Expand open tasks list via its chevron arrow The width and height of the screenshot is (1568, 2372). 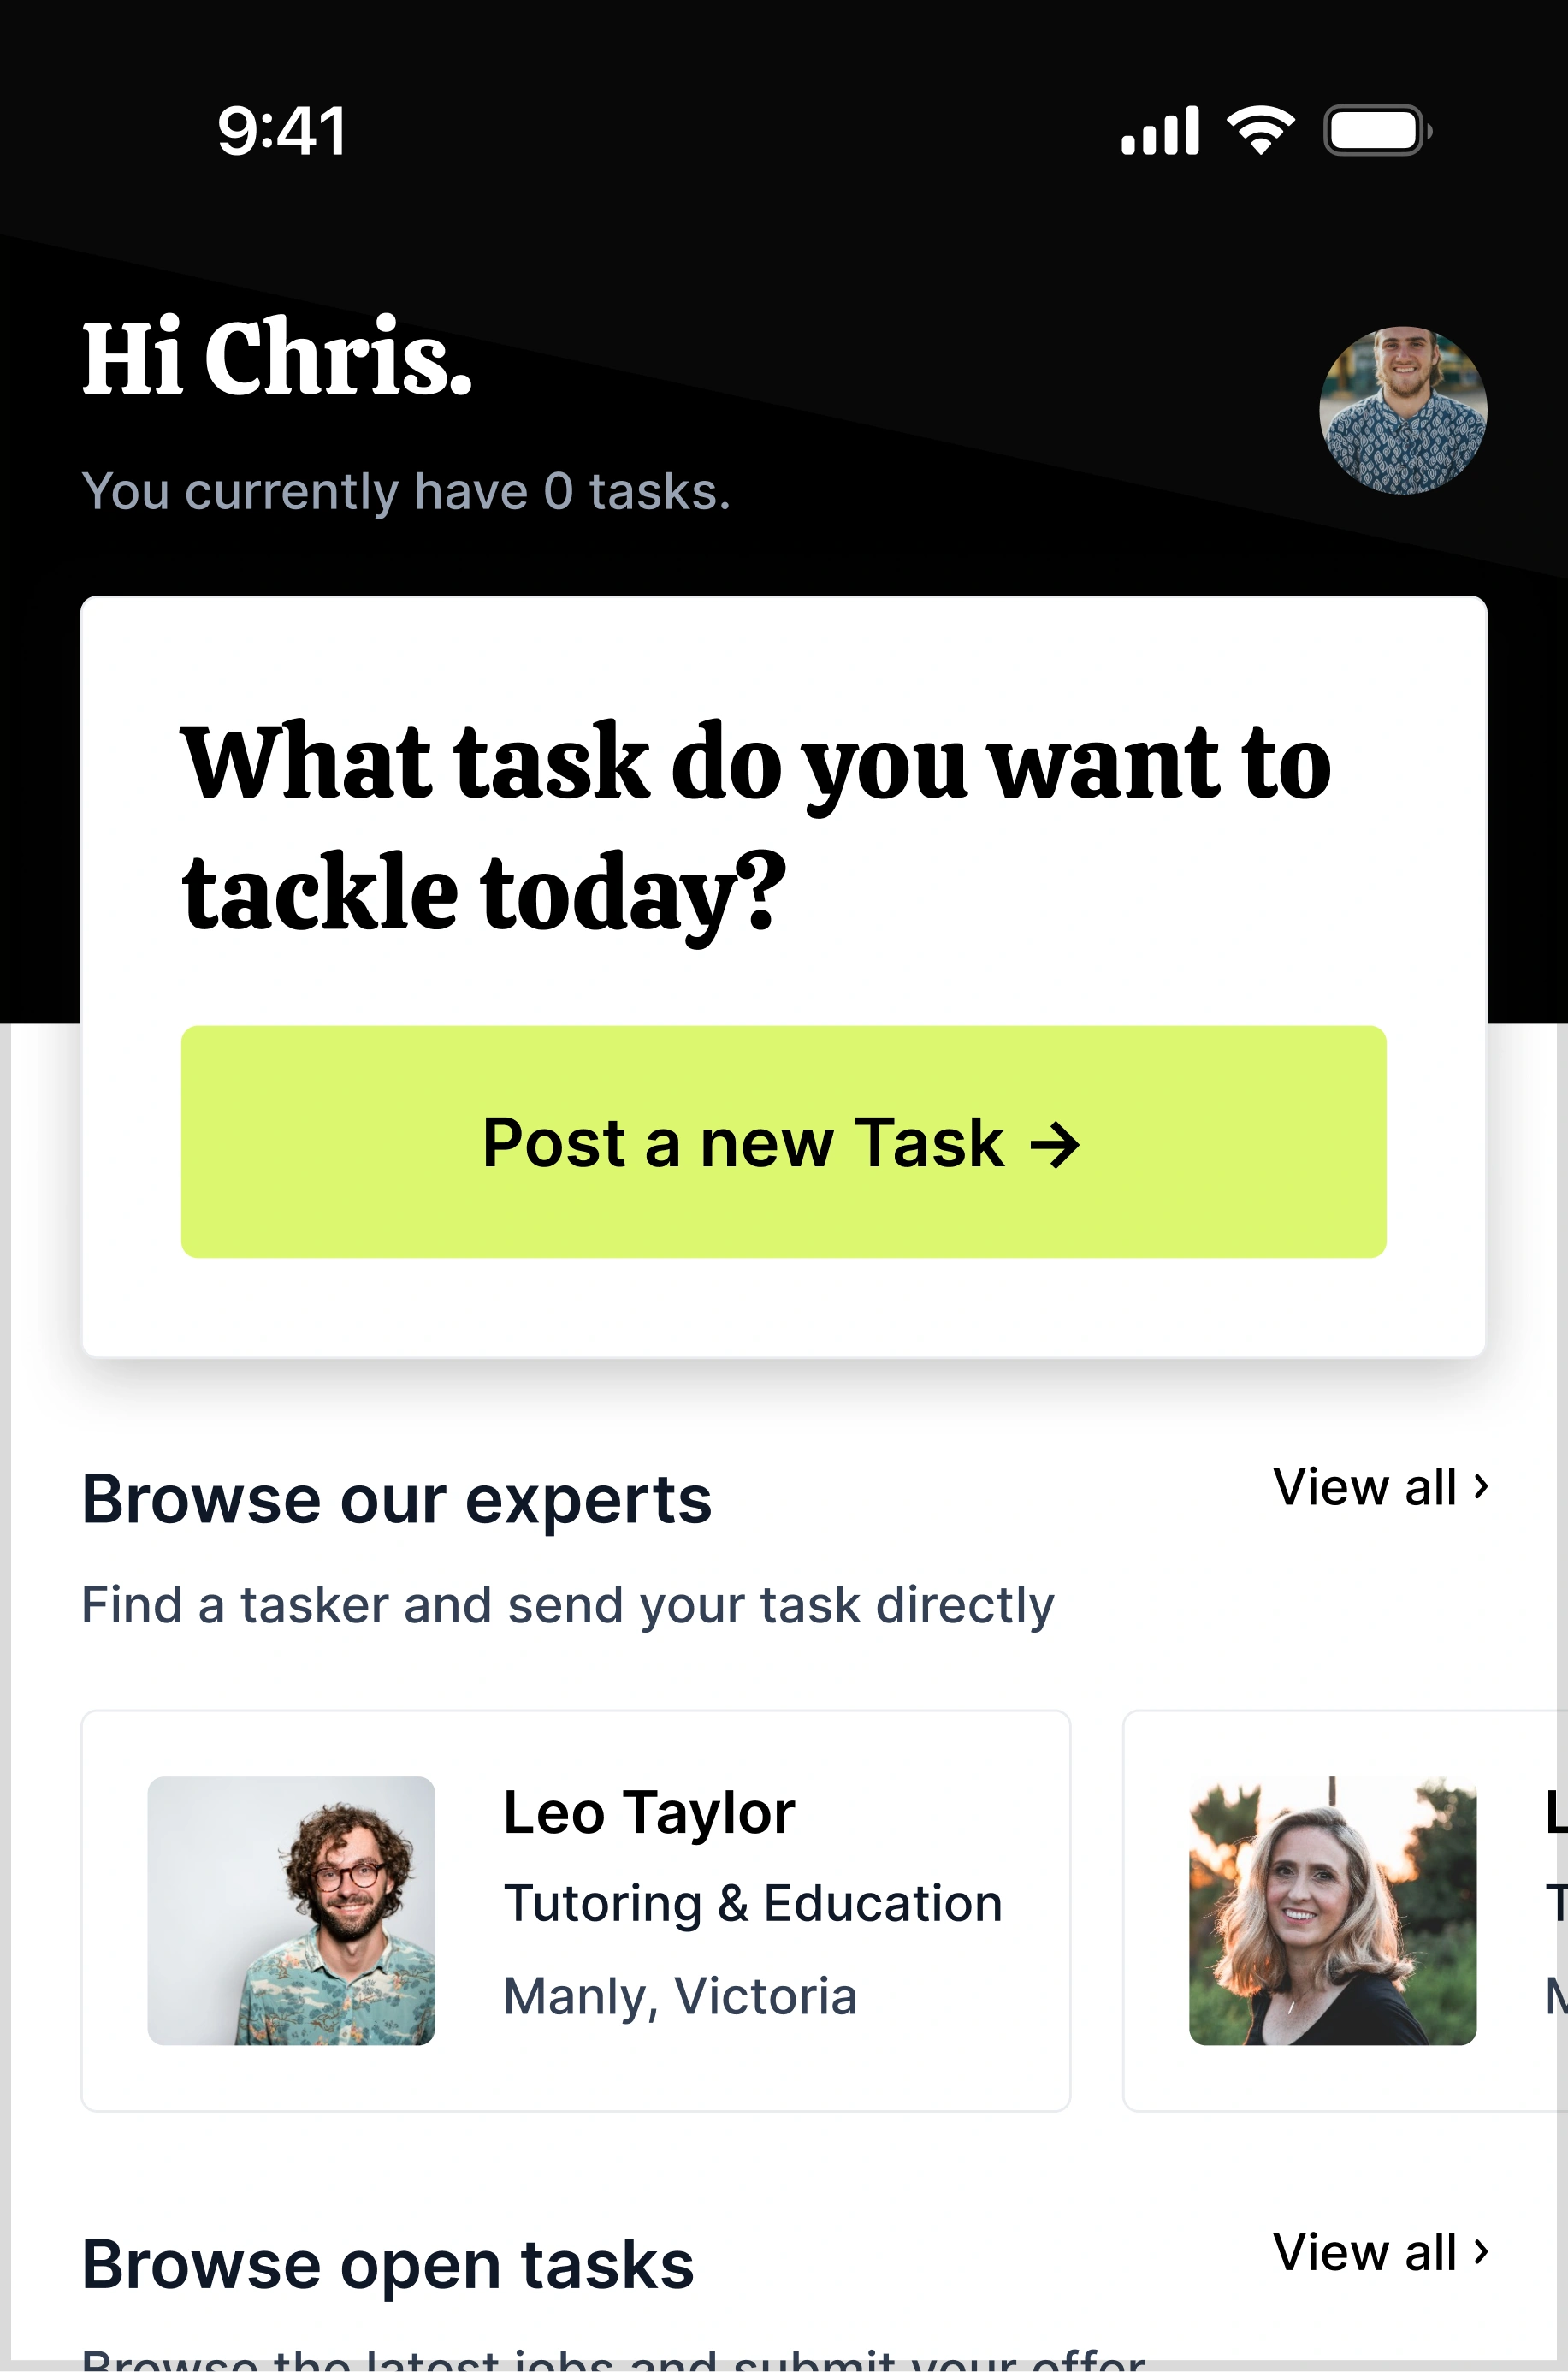[1482, 2253]
